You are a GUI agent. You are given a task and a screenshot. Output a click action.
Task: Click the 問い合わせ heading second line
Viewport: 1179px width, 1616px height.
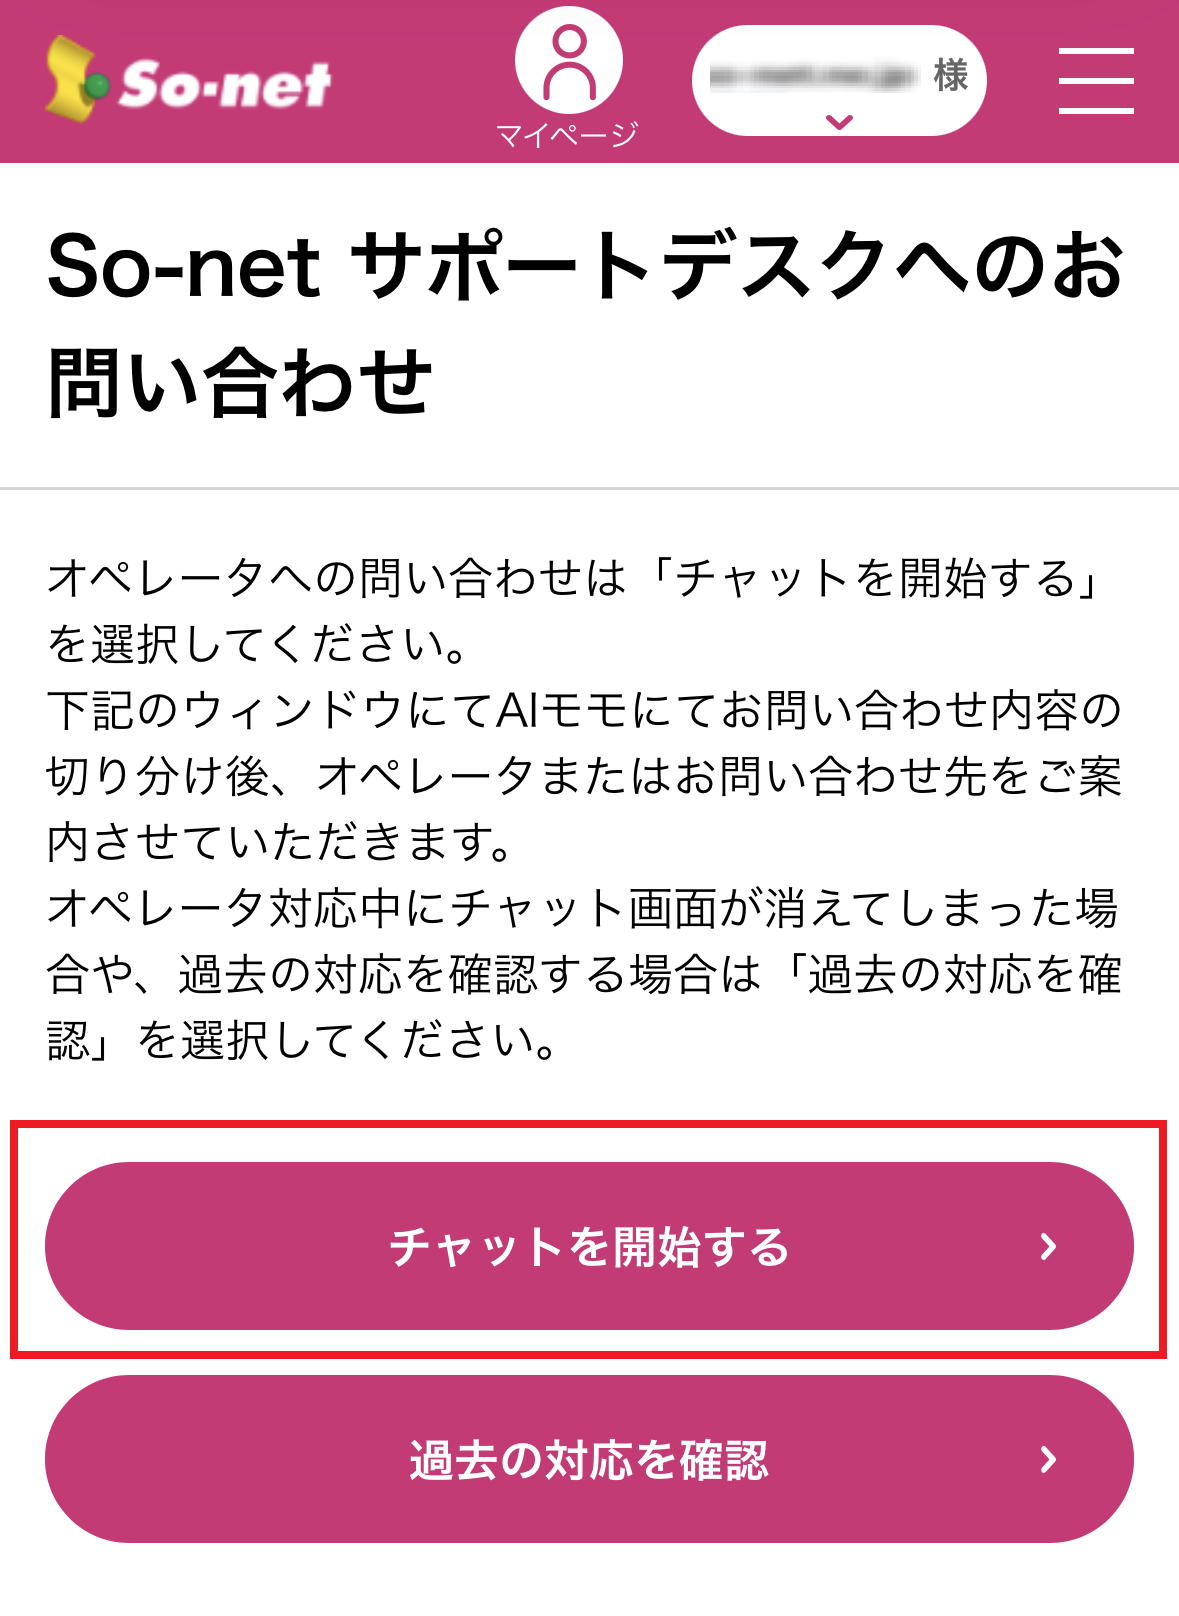pos(240,382)
